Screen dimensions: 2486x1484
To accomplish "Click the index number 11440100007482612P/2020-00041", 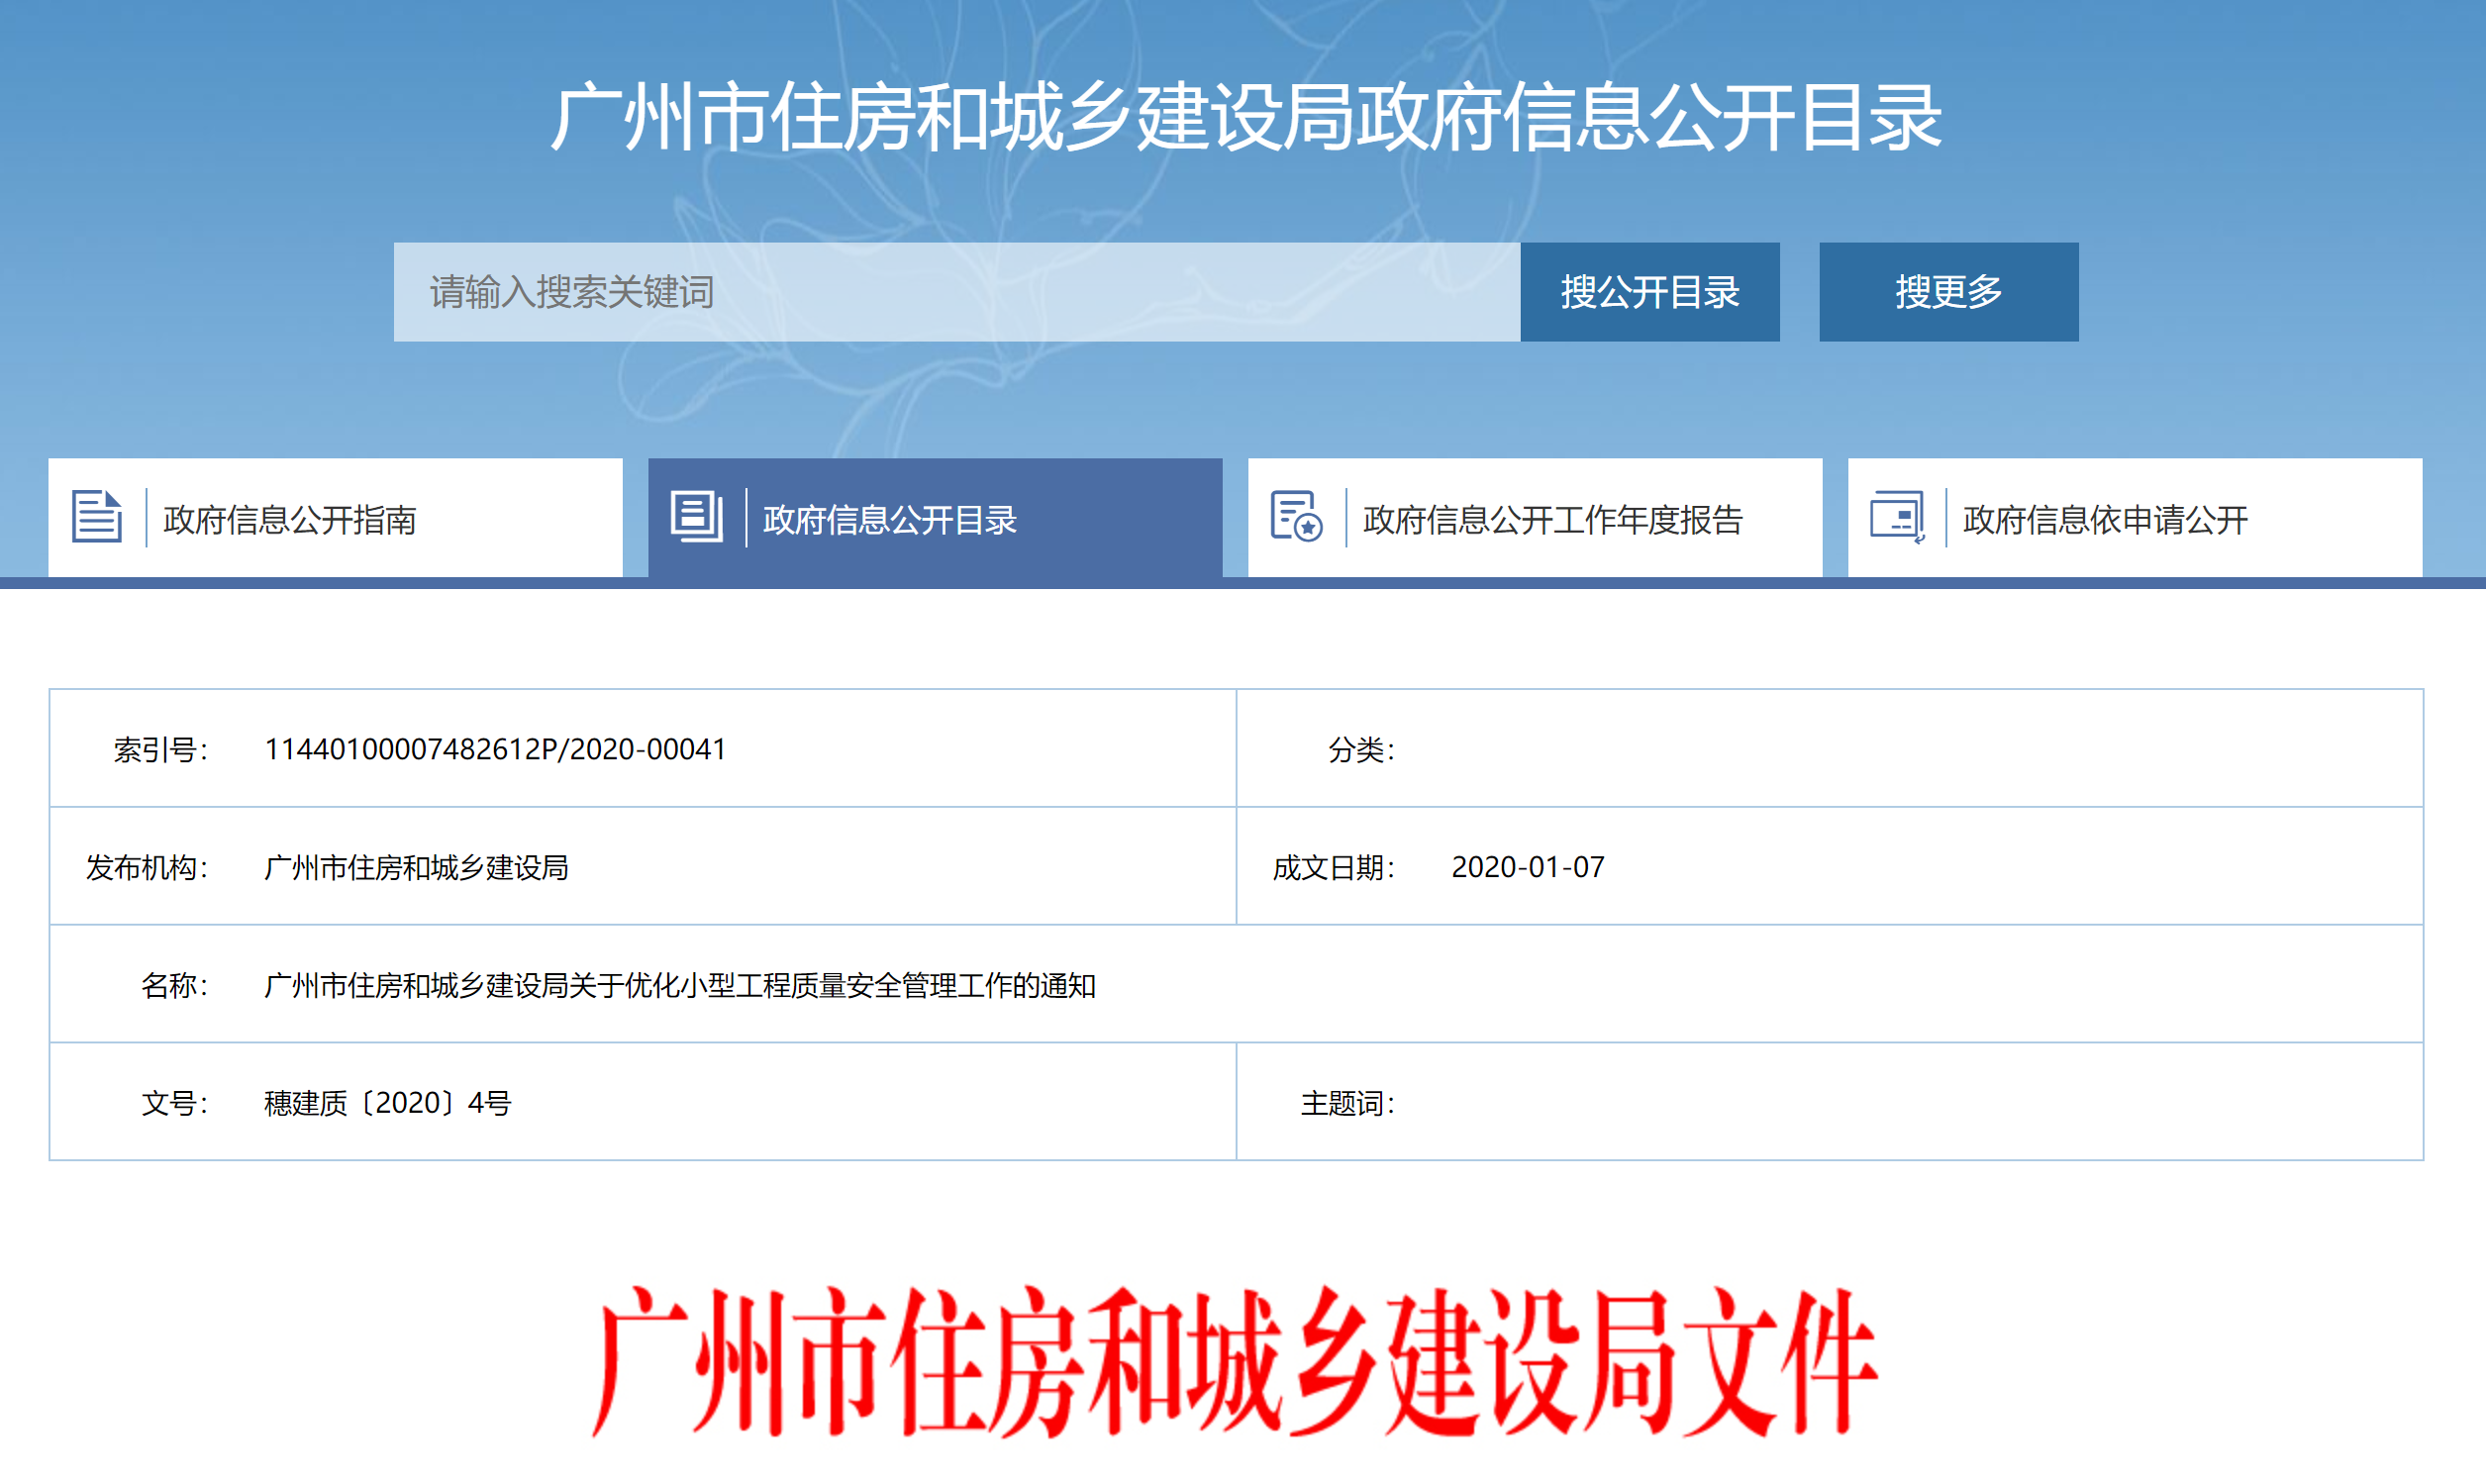I will pos(495,749).
